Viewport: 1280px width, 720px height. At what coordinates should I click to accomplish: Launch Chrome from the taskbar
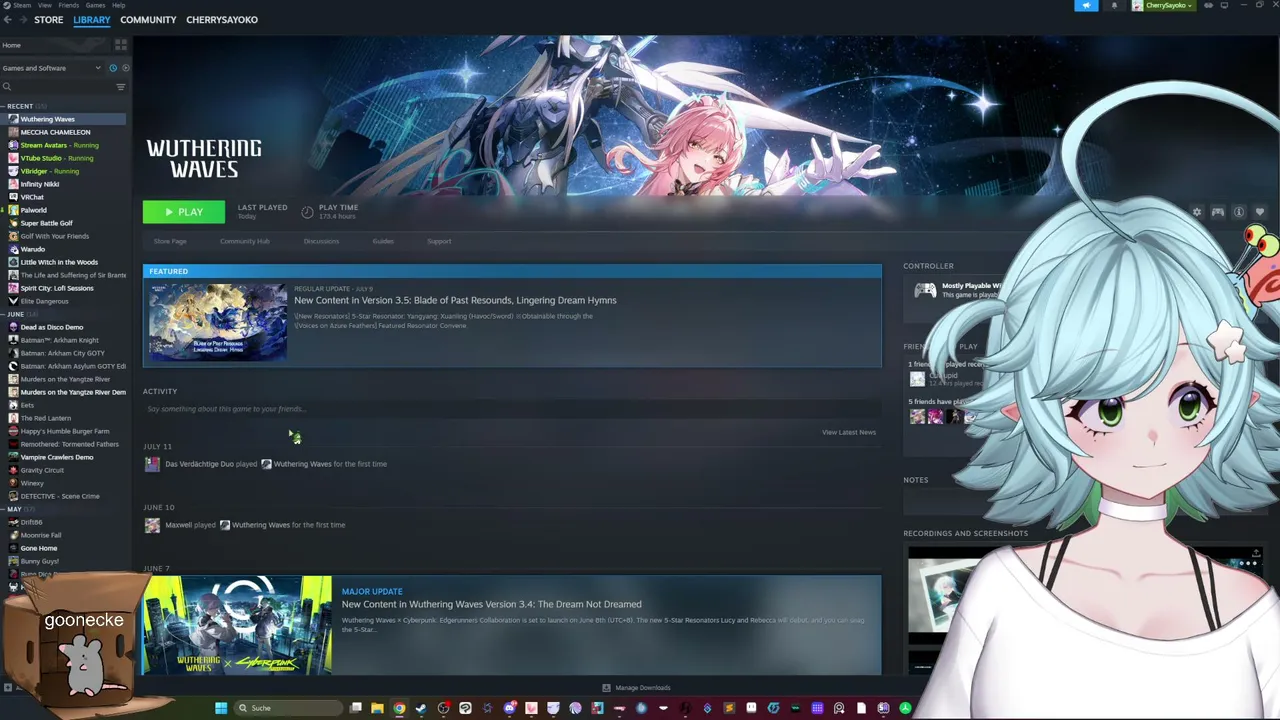399,708
